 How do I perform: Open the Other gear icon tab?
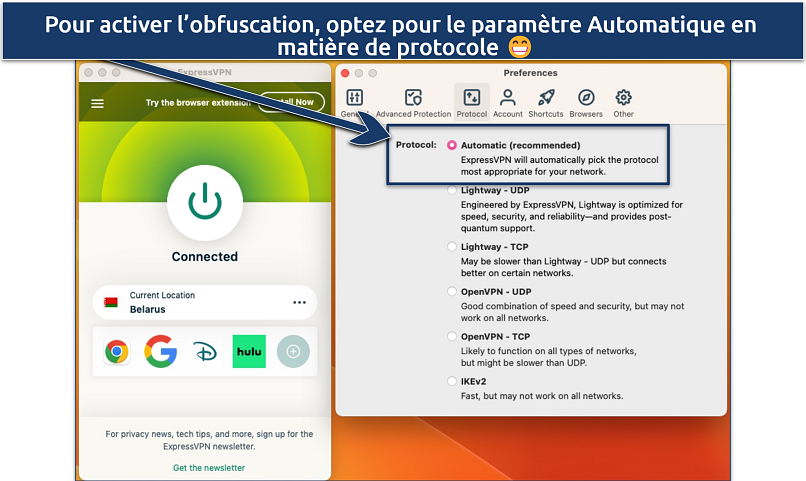click(624, 103)
